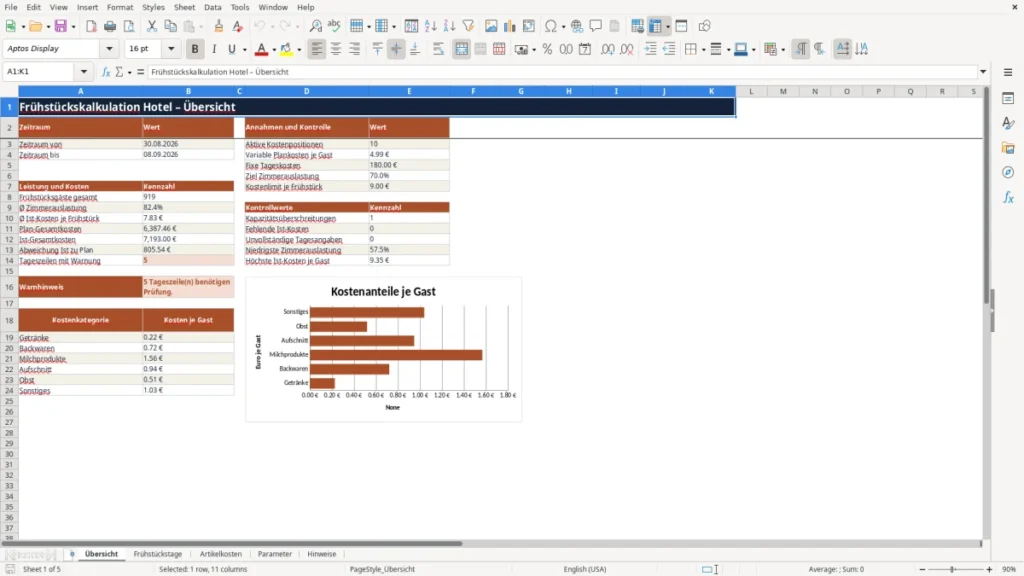Open the Format menu
This screenshot has width=1024, height=576.
click(120, 7)
